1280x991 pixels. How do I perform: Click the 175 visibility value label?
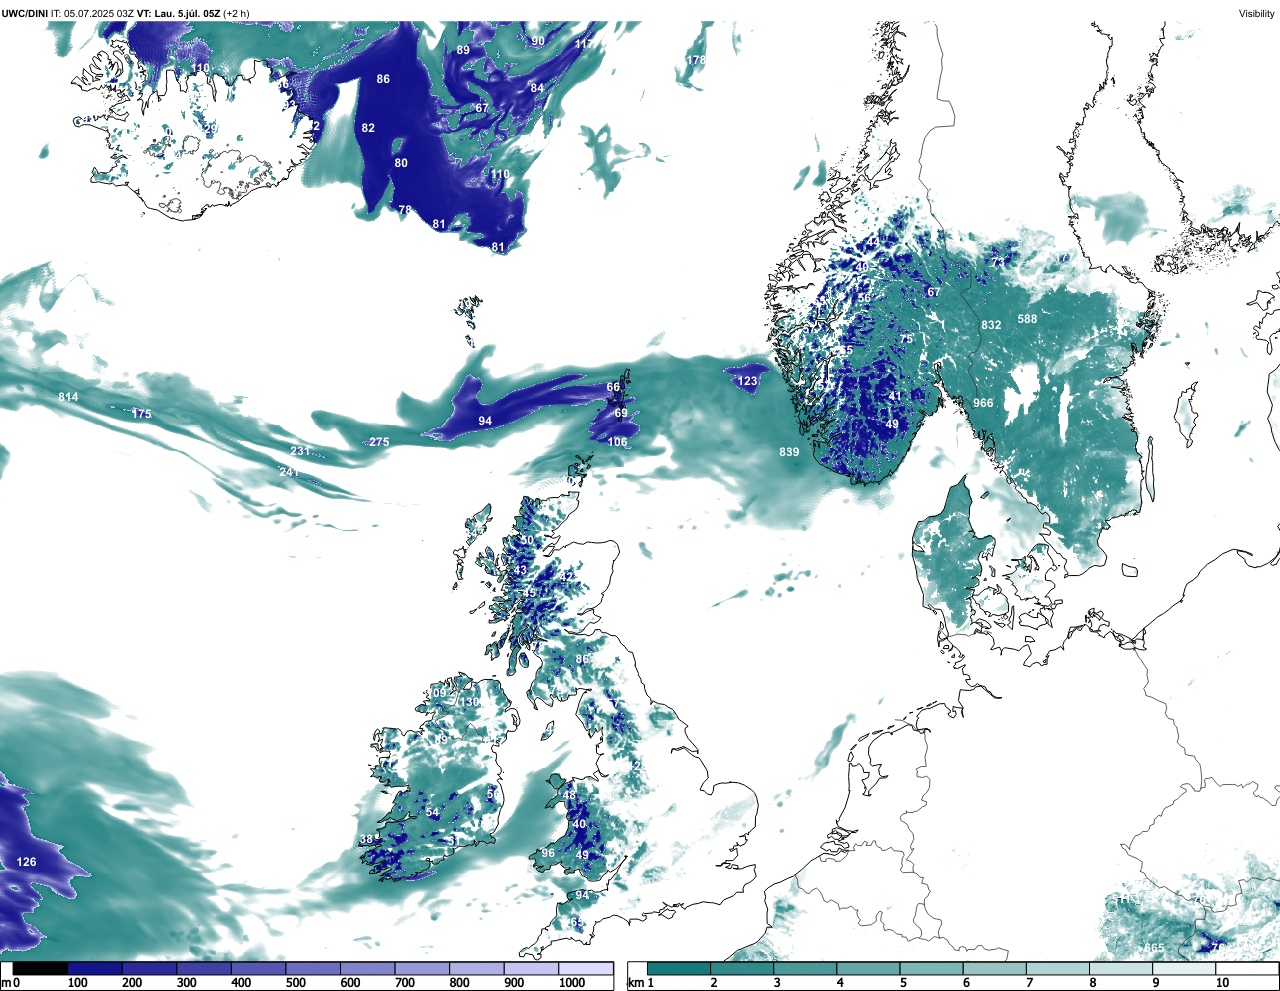point(141,414)
